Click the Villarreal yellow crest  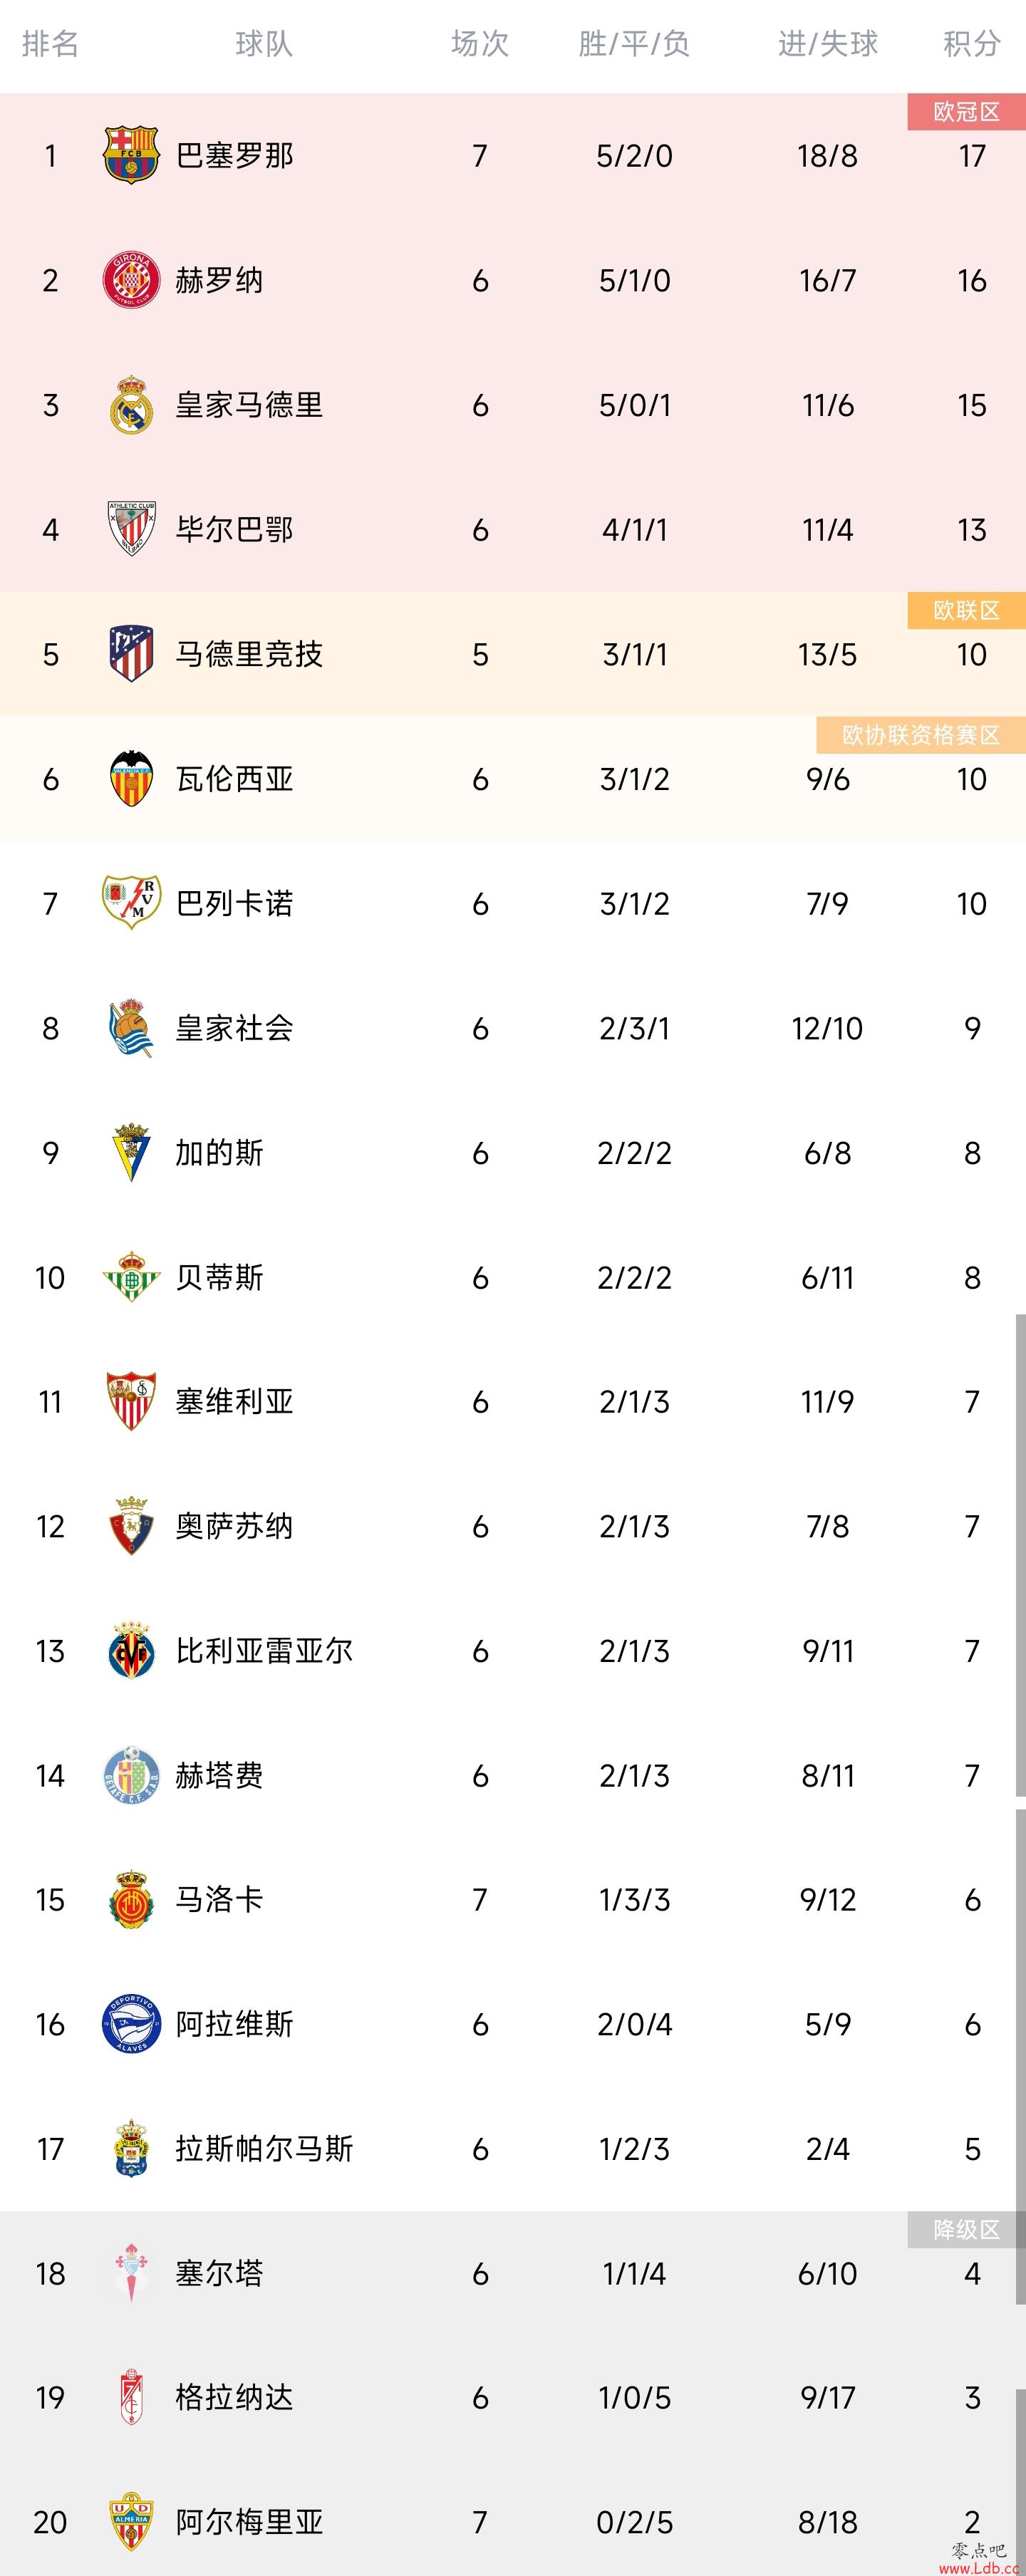coord(131,1650)
